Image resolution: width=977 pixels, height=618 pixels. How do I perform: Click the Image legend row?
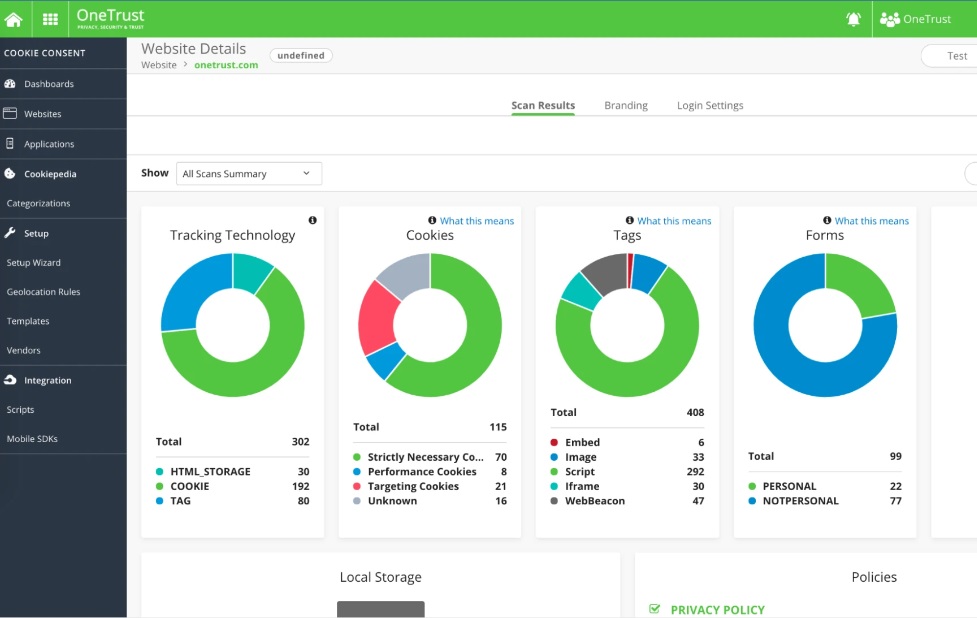(627, 457)
